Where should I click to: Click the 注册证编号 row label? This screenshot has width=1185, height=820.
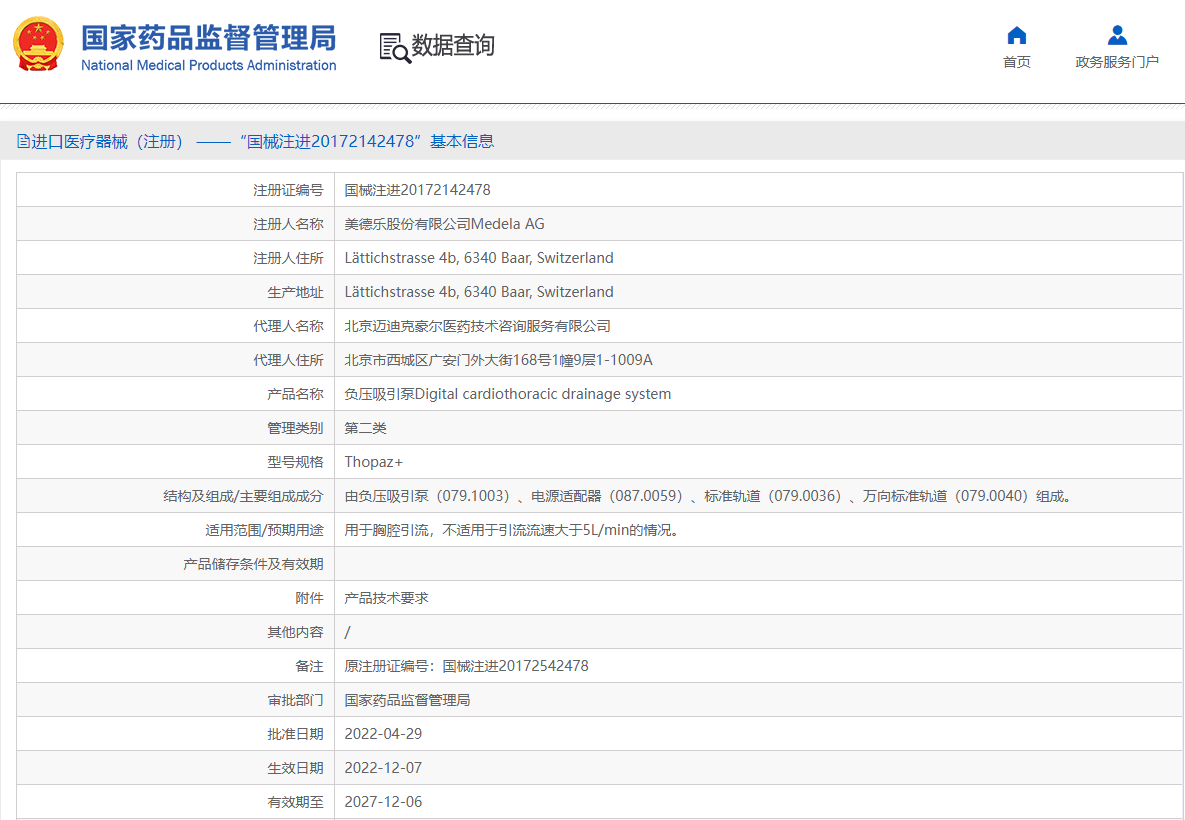(288, 190)
